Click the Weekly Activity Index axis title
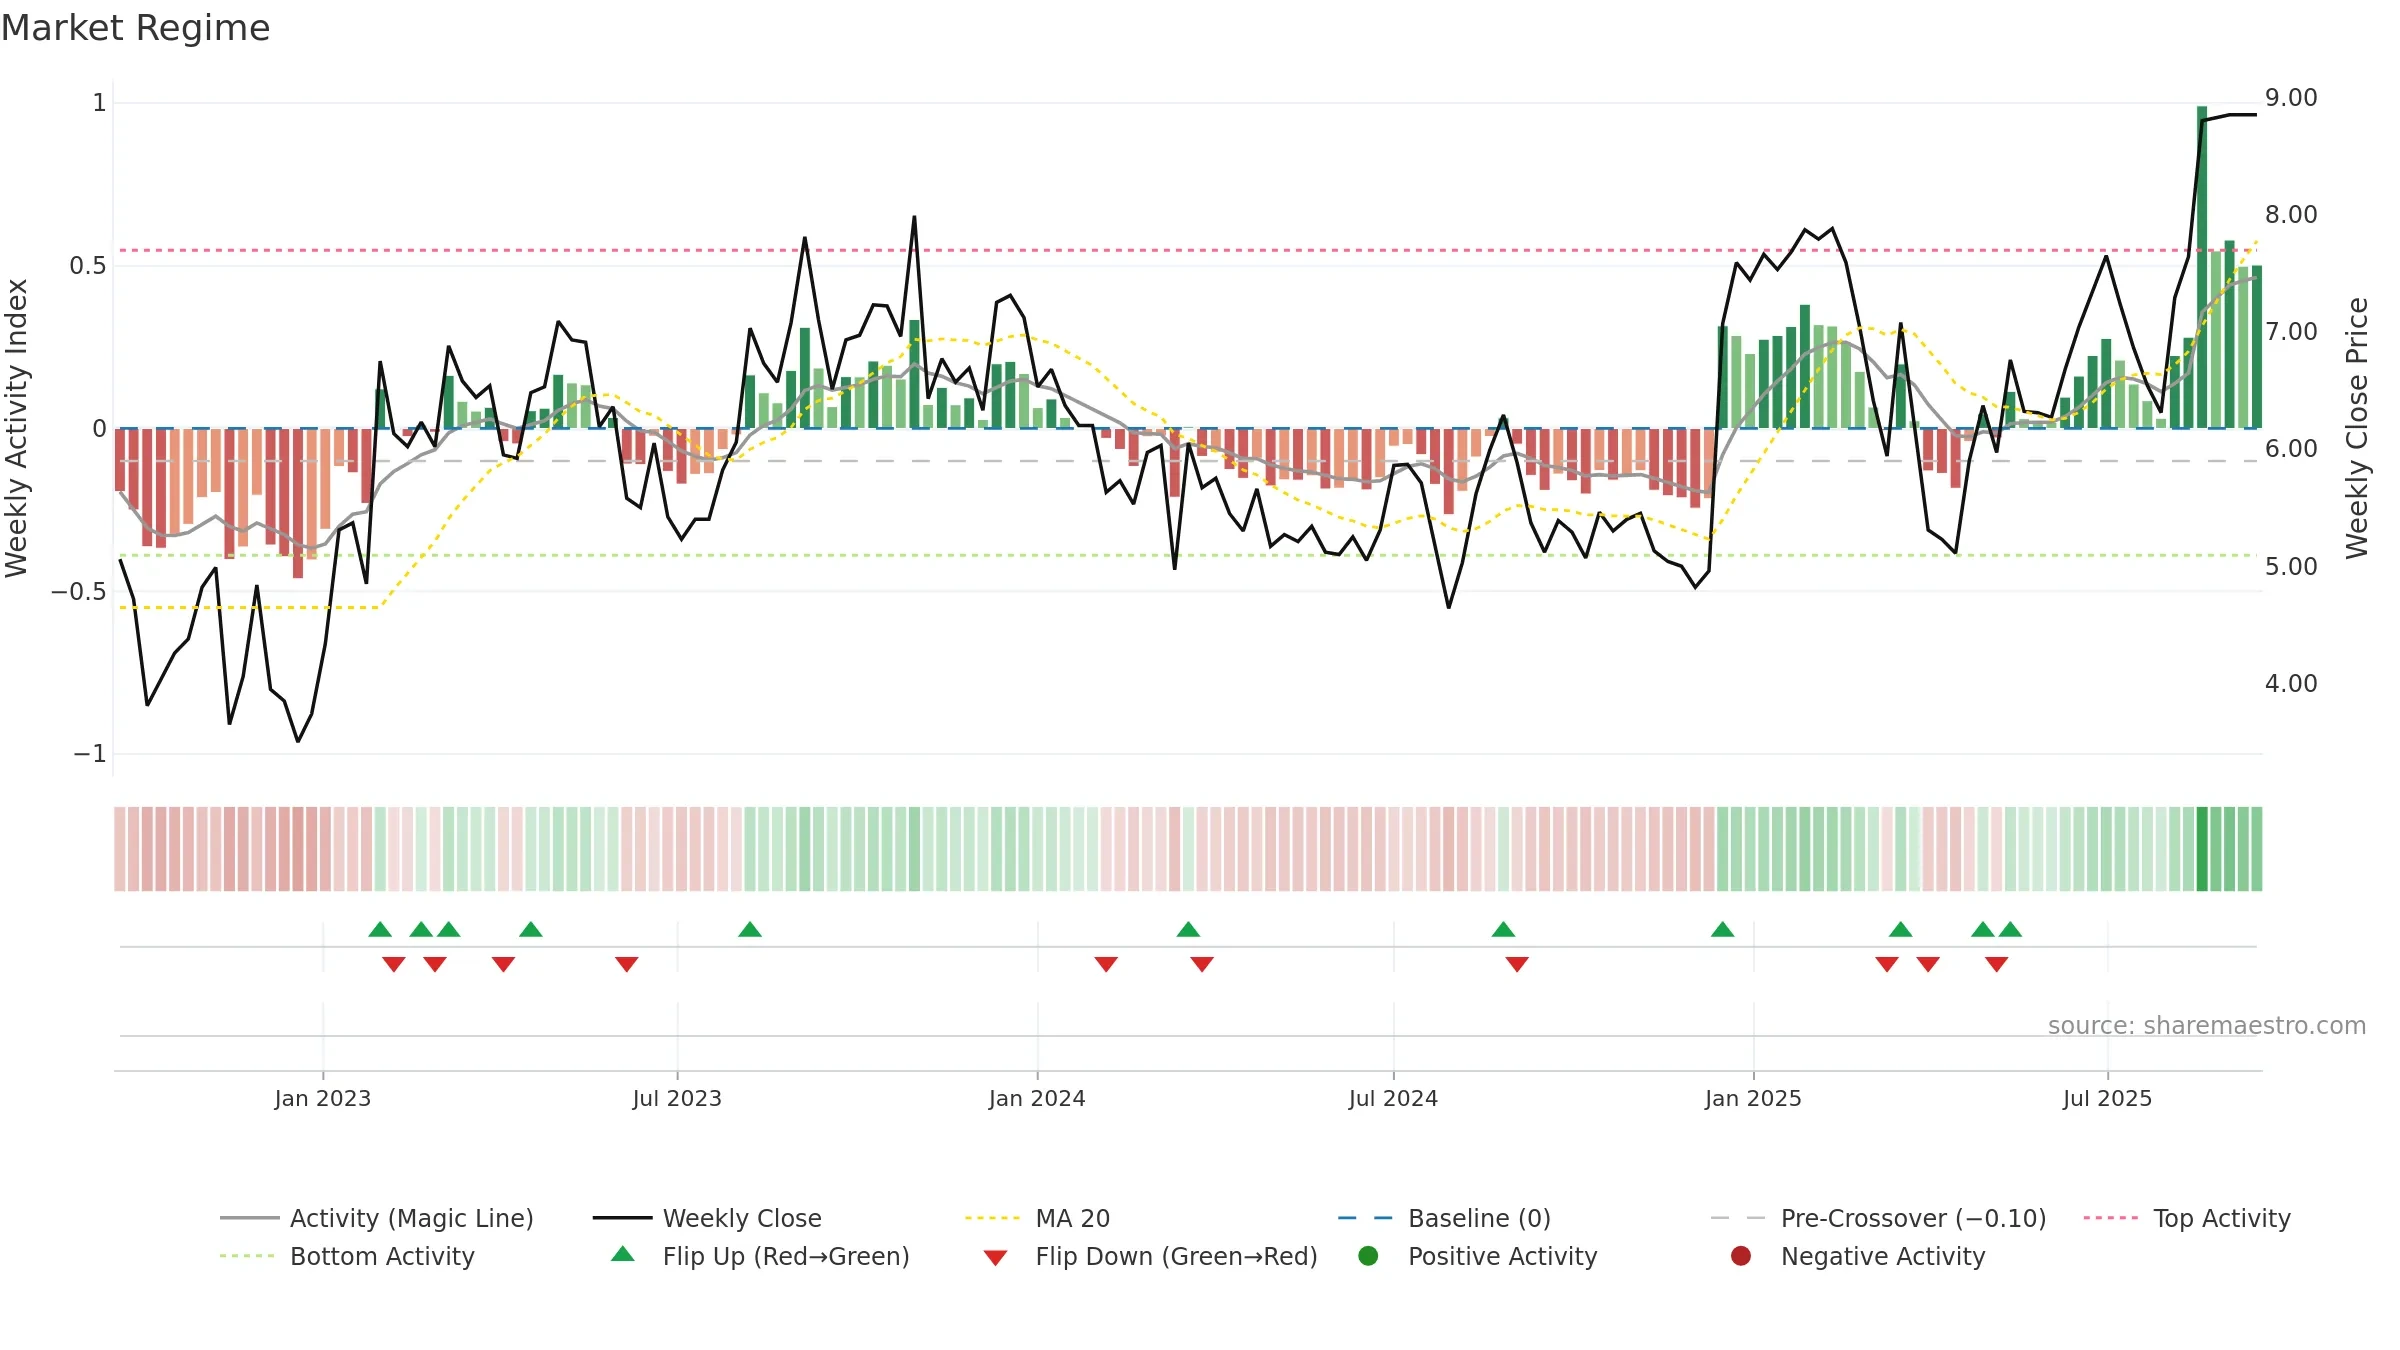 click(x=16, y=428)
